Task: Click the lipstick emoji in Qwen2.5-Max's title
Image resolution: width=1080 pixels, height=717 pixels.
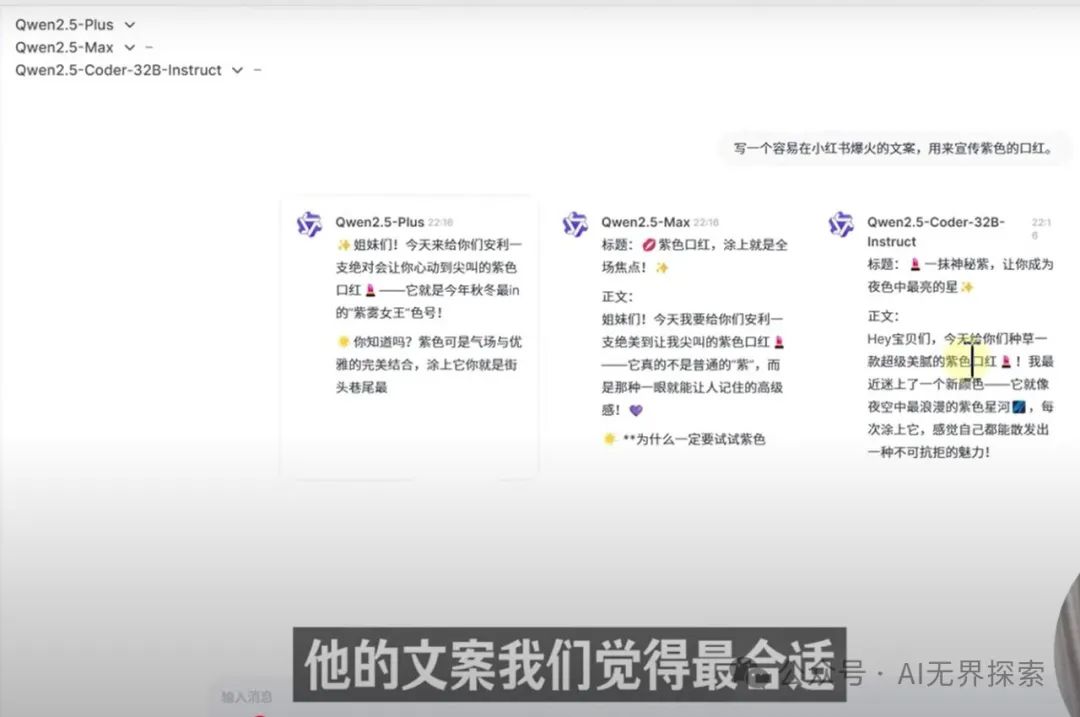Action: pos(651,244)
